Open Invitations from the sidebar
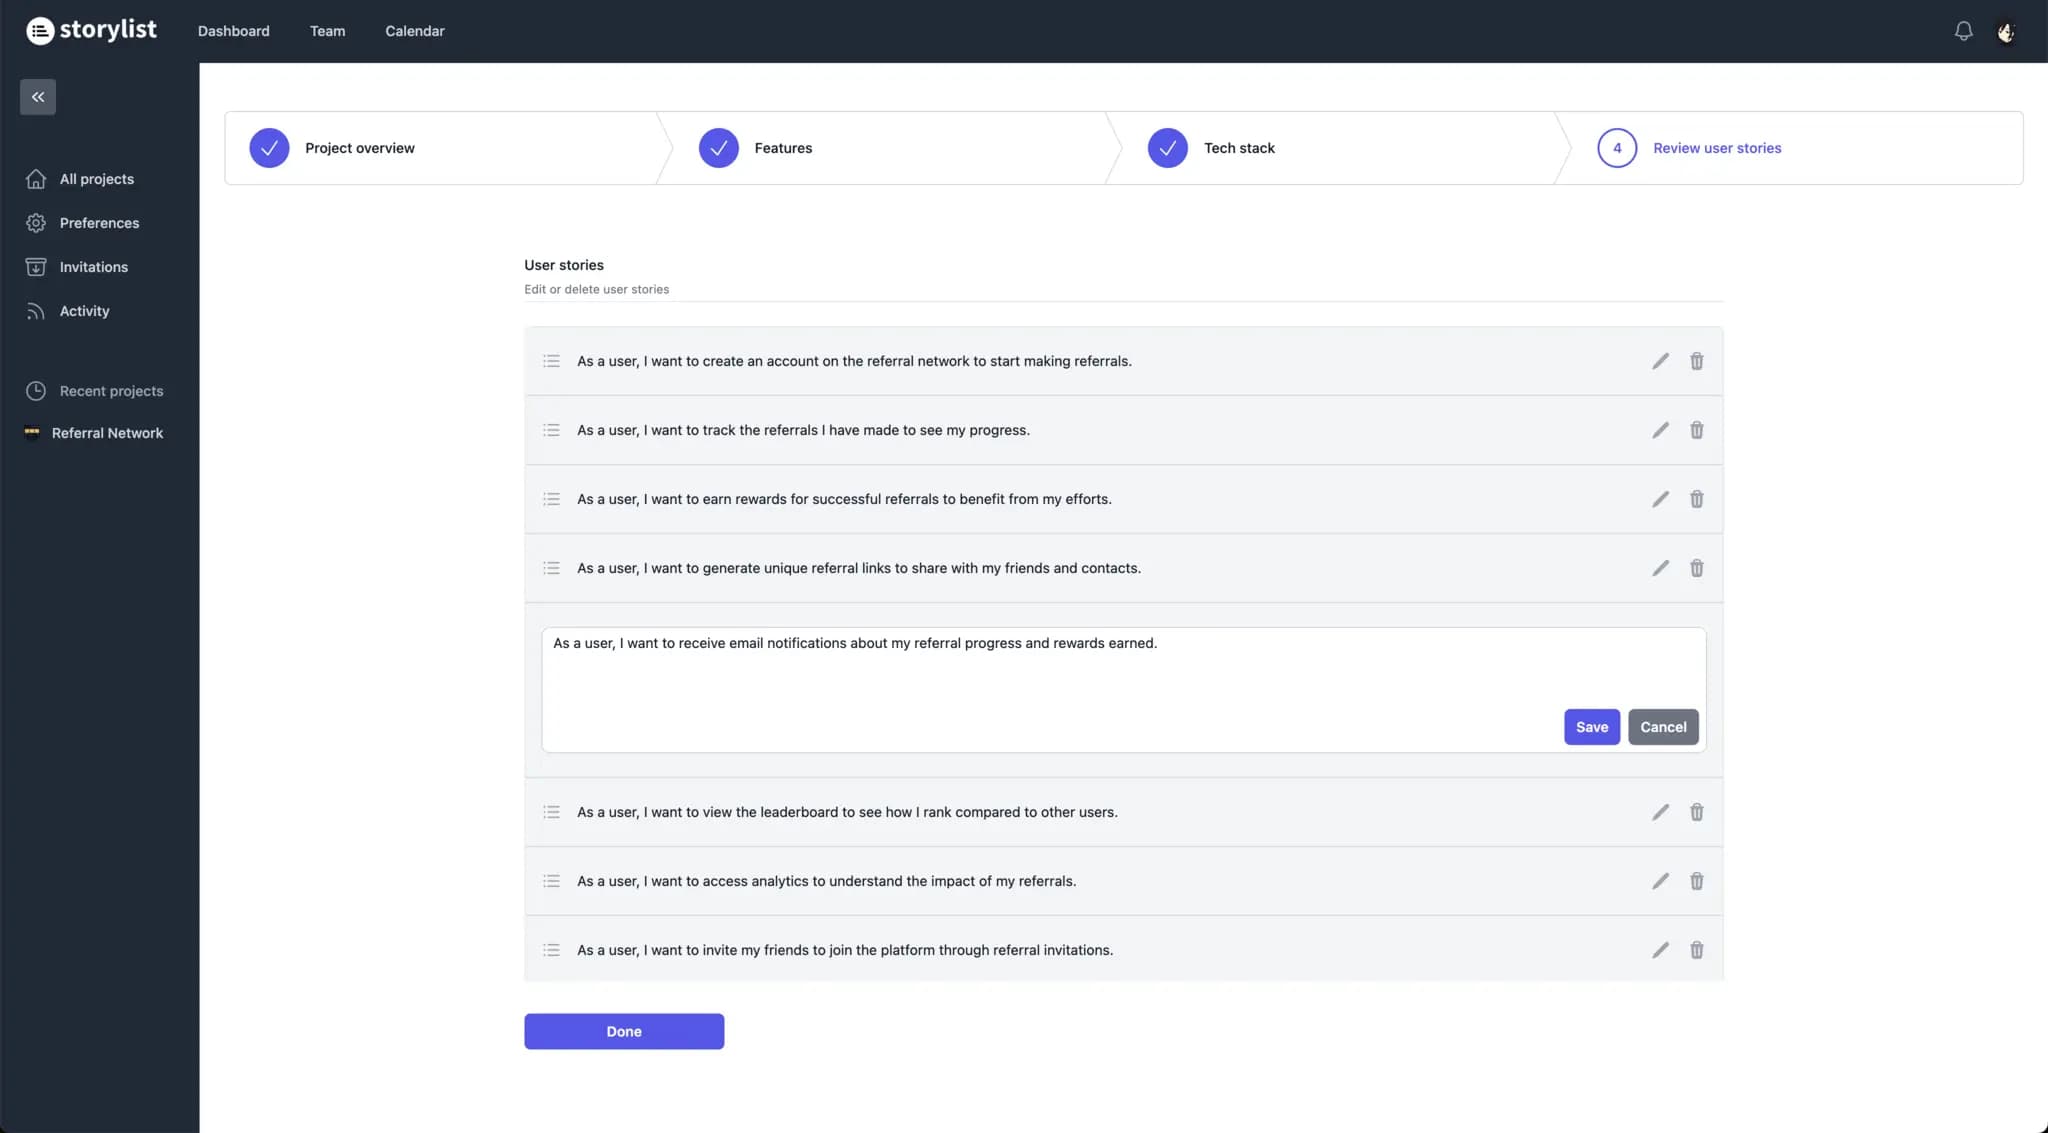Screen dimensions: 2048x1133 click(36, 266)
